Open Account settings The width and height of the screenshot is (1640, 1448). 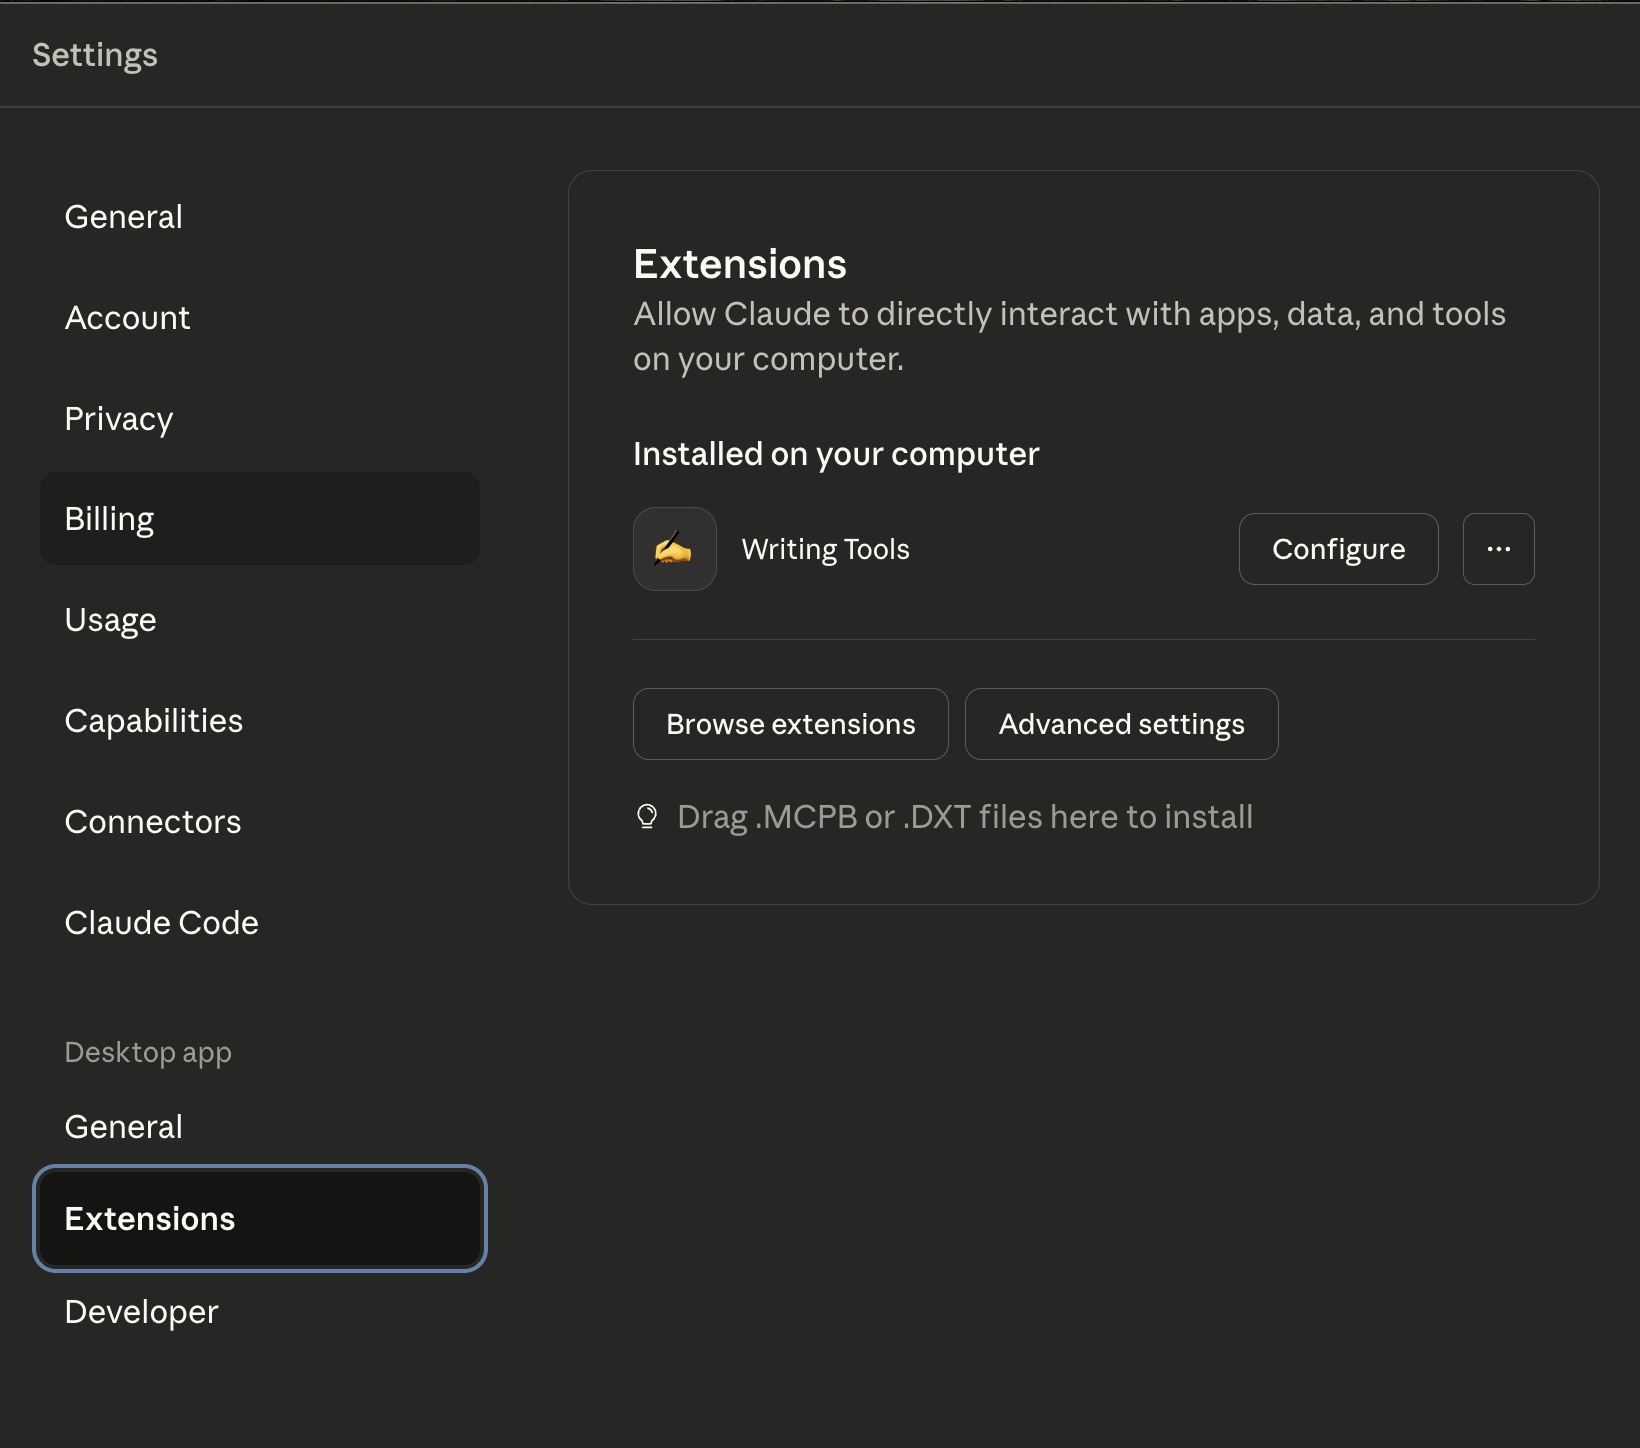click(x=127, y=317)
